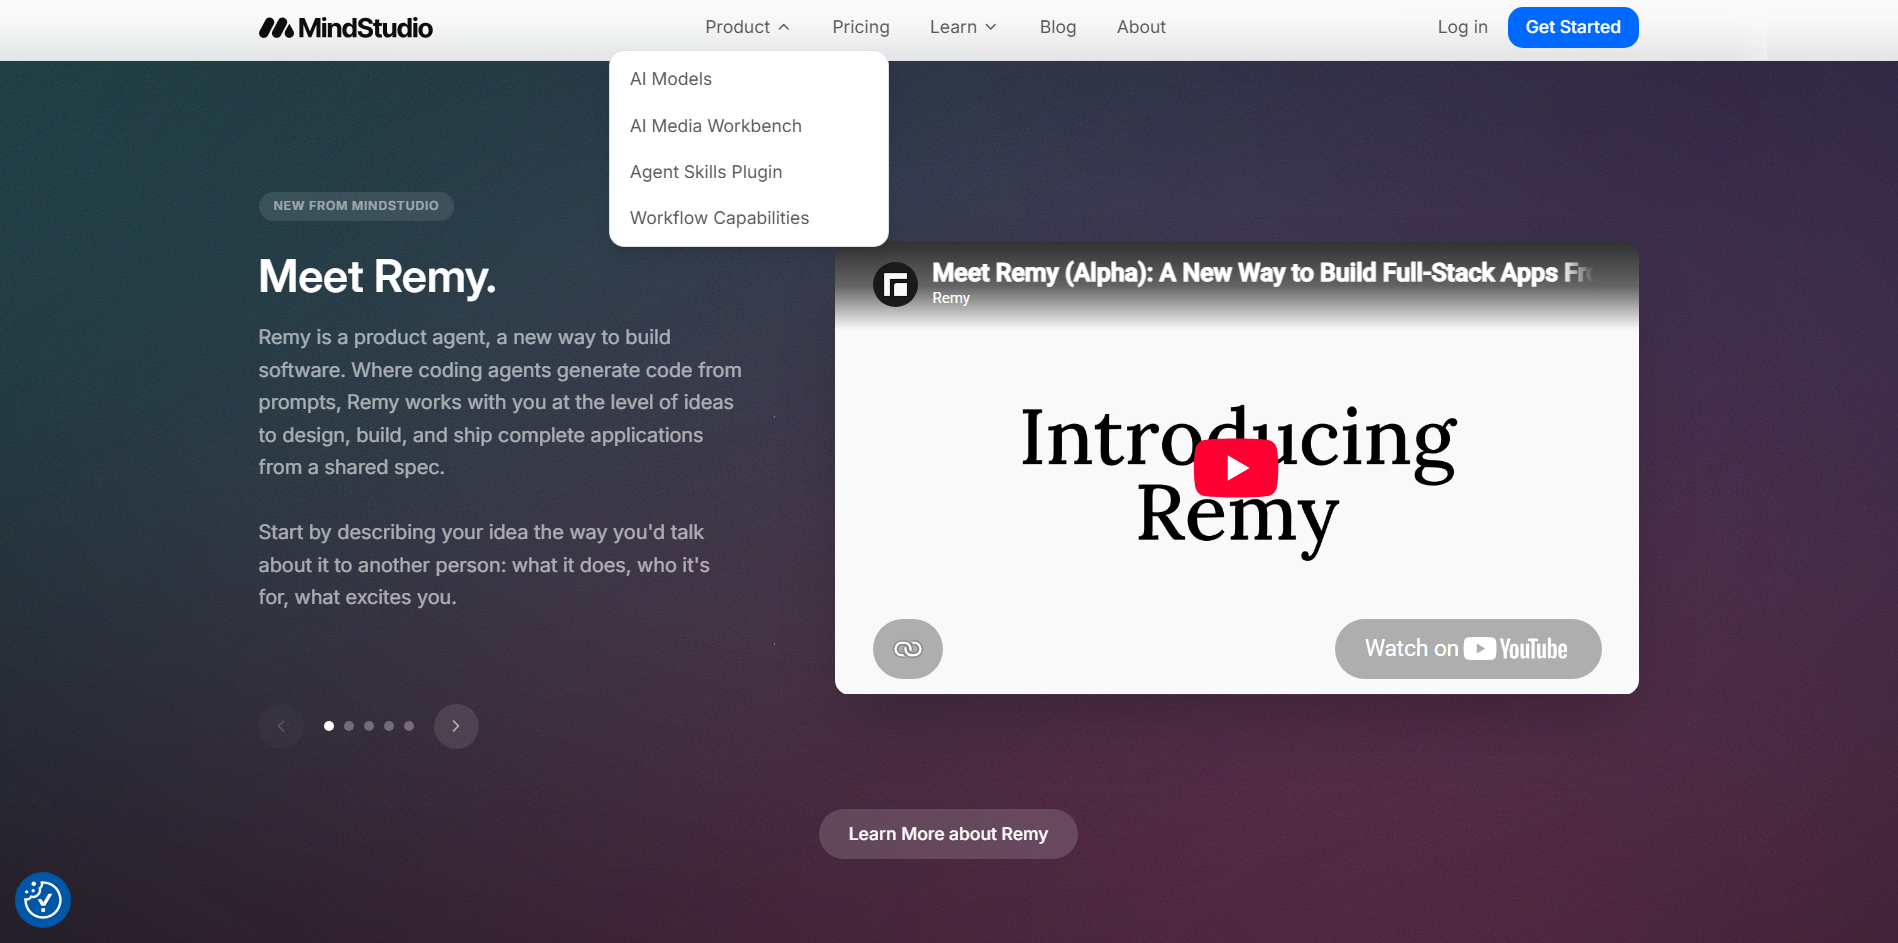Open the Pricing page
This screenshot has width=1898, height=943.
pos(861,27)
